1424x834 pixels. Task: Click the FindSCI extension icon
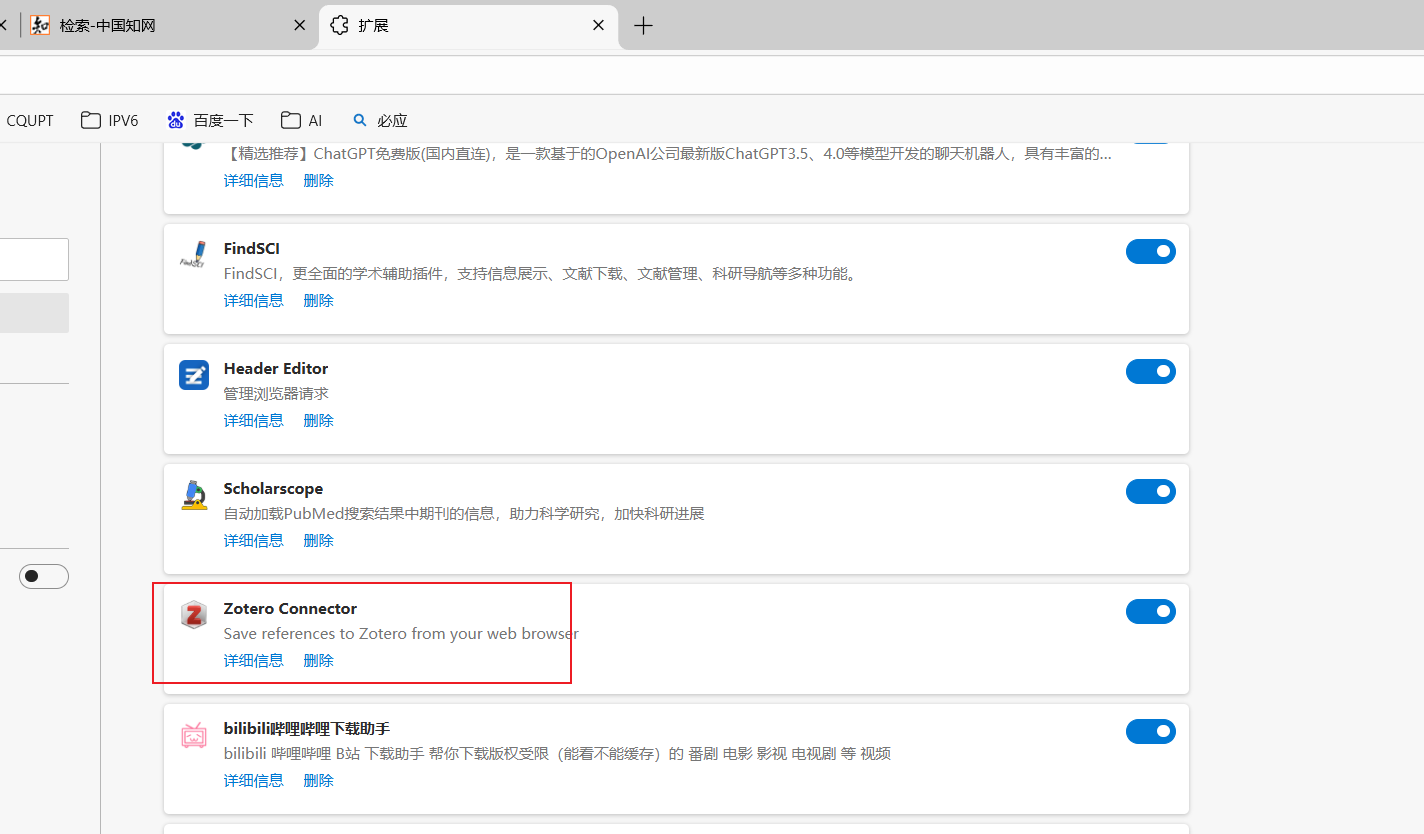click(x=193, y=254)
